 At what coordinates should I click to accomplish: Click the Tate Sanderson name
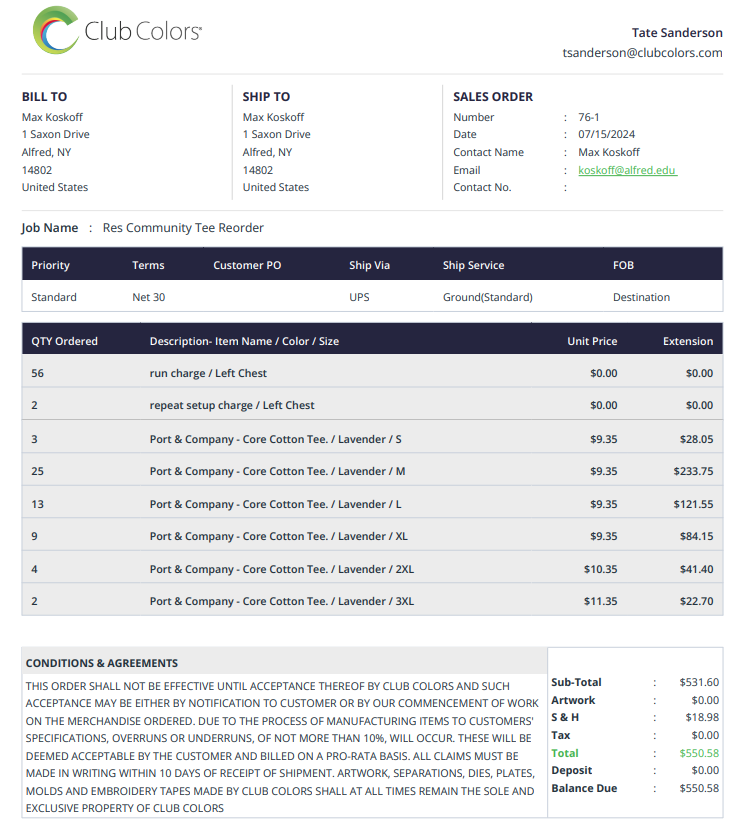click(677, 33)
